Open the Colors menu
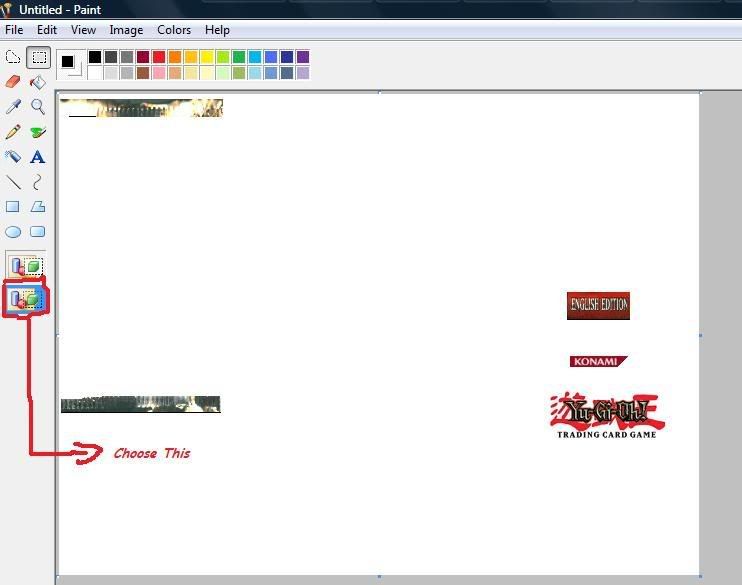 click(174, 30)
